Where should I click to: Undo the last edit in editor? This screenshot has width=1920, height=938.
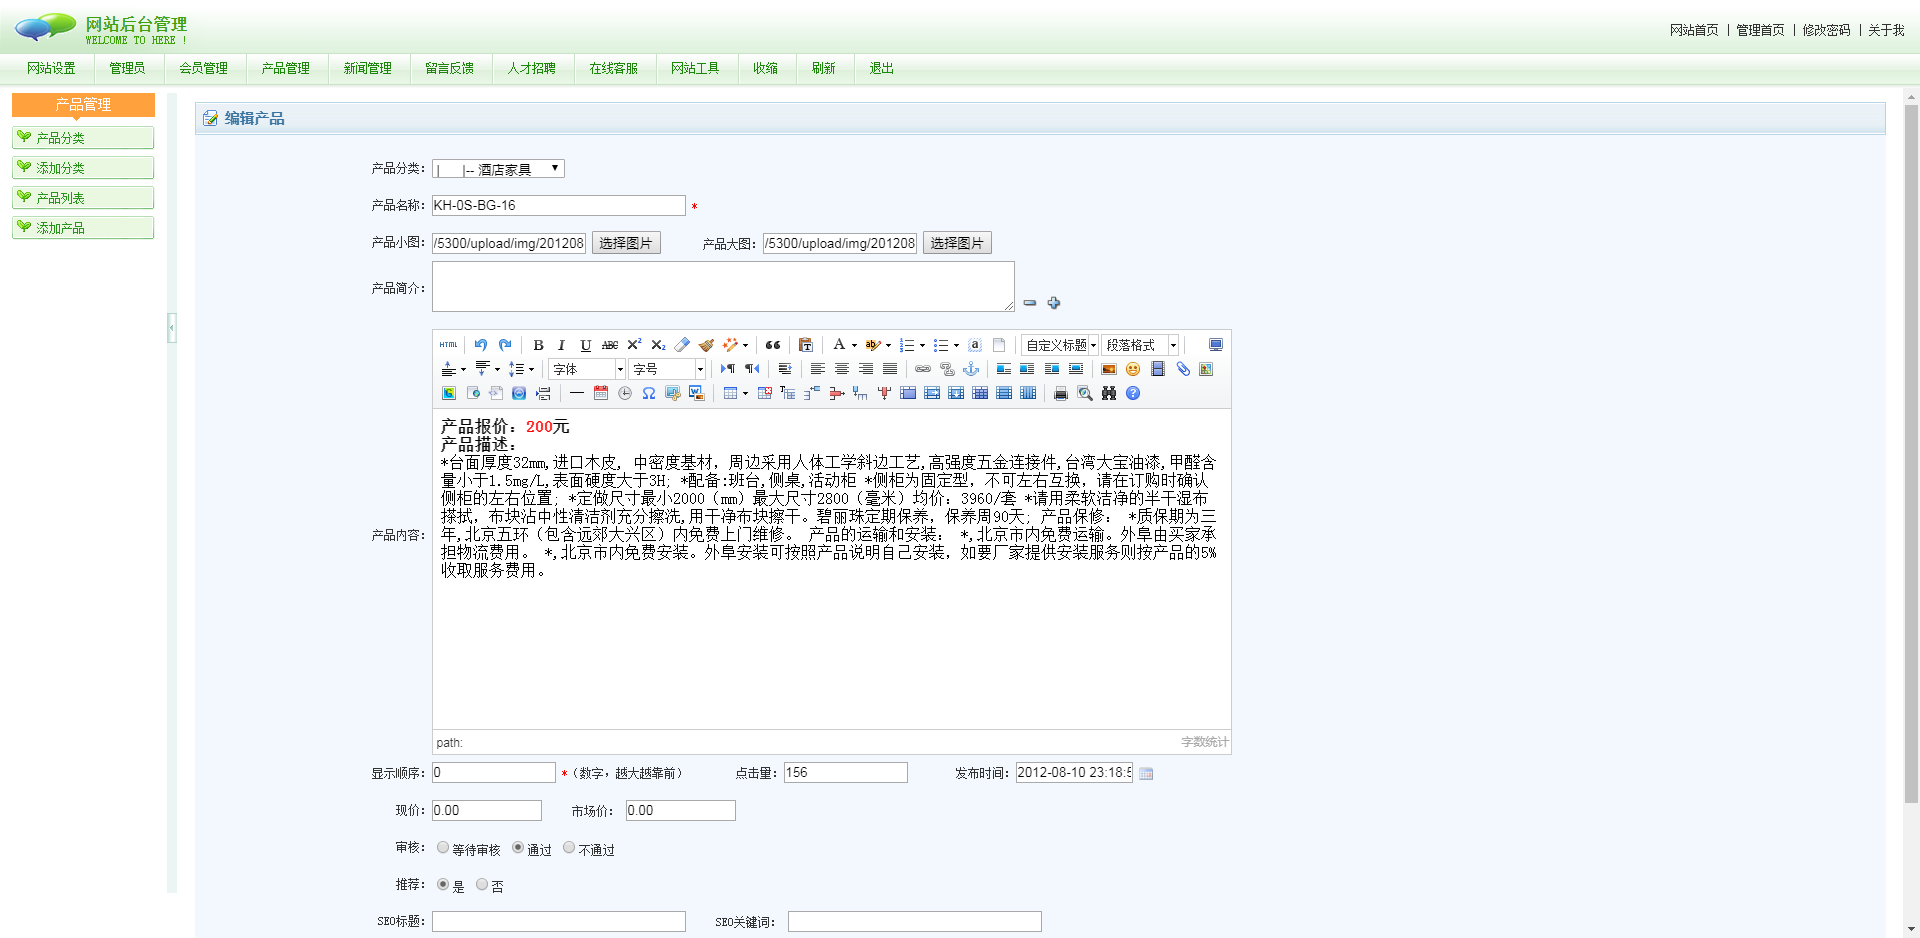pos(481,345)
